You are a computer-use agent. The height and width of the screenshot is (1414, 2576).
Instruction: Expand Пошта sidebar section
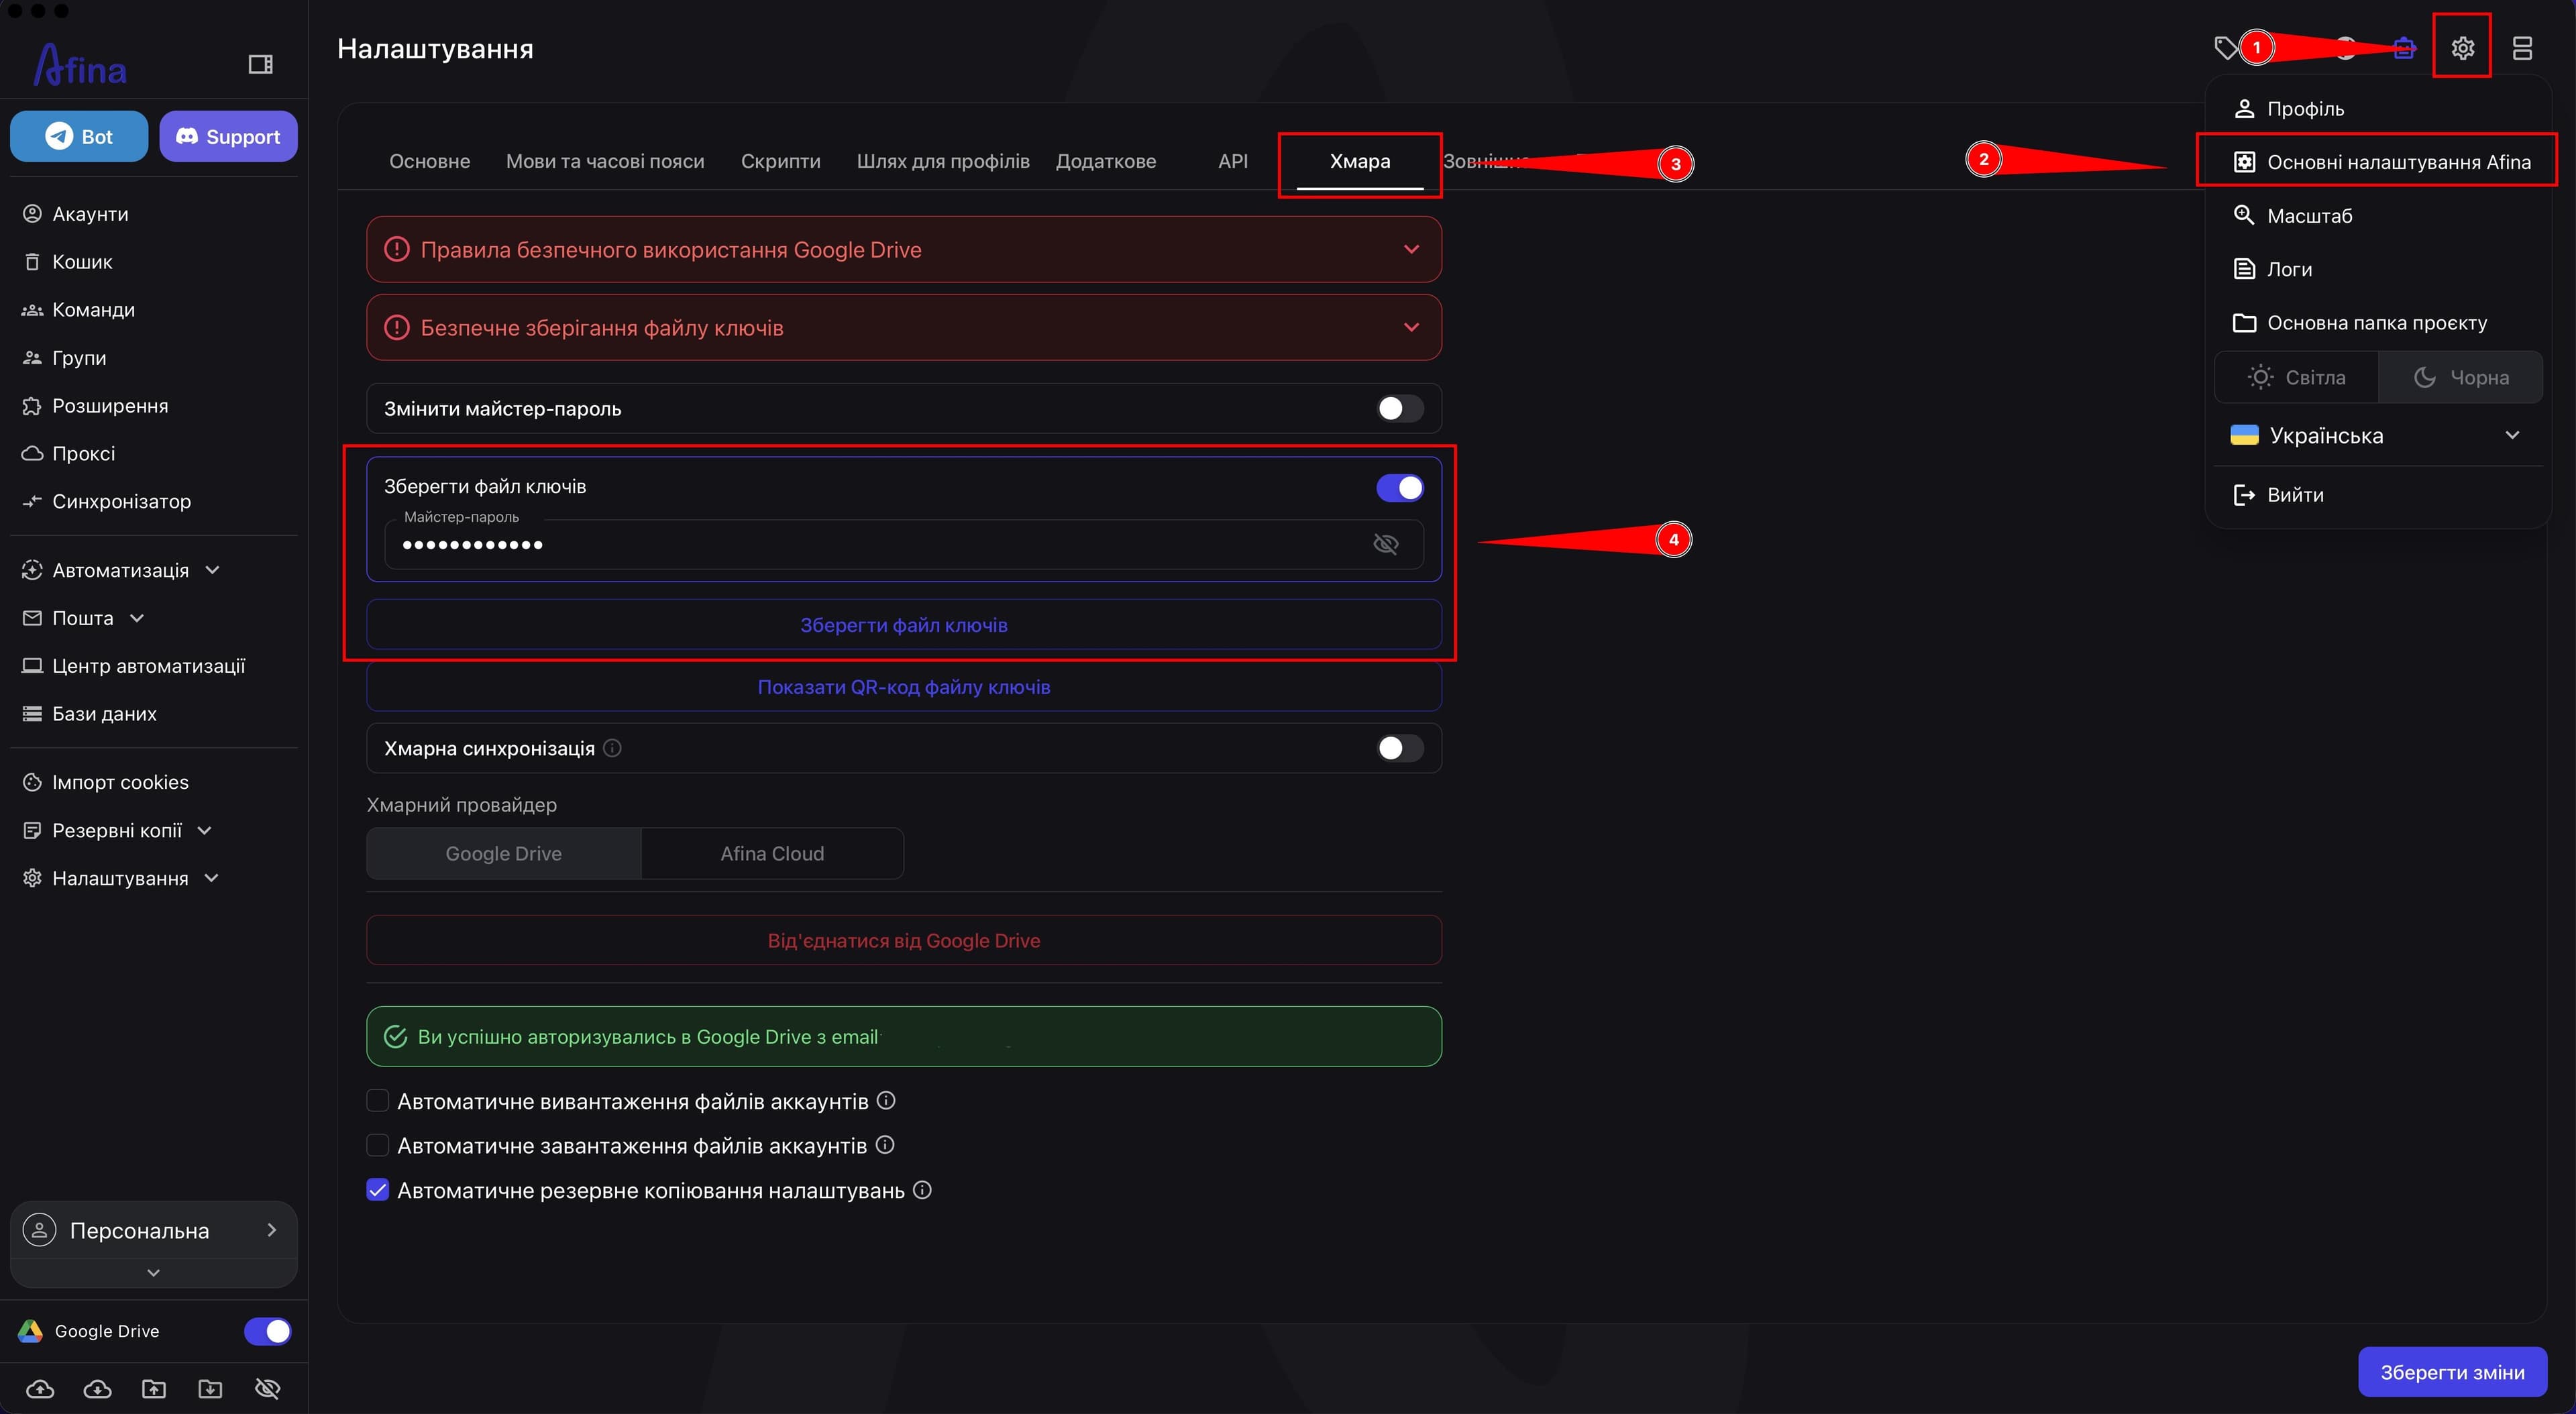137,618
